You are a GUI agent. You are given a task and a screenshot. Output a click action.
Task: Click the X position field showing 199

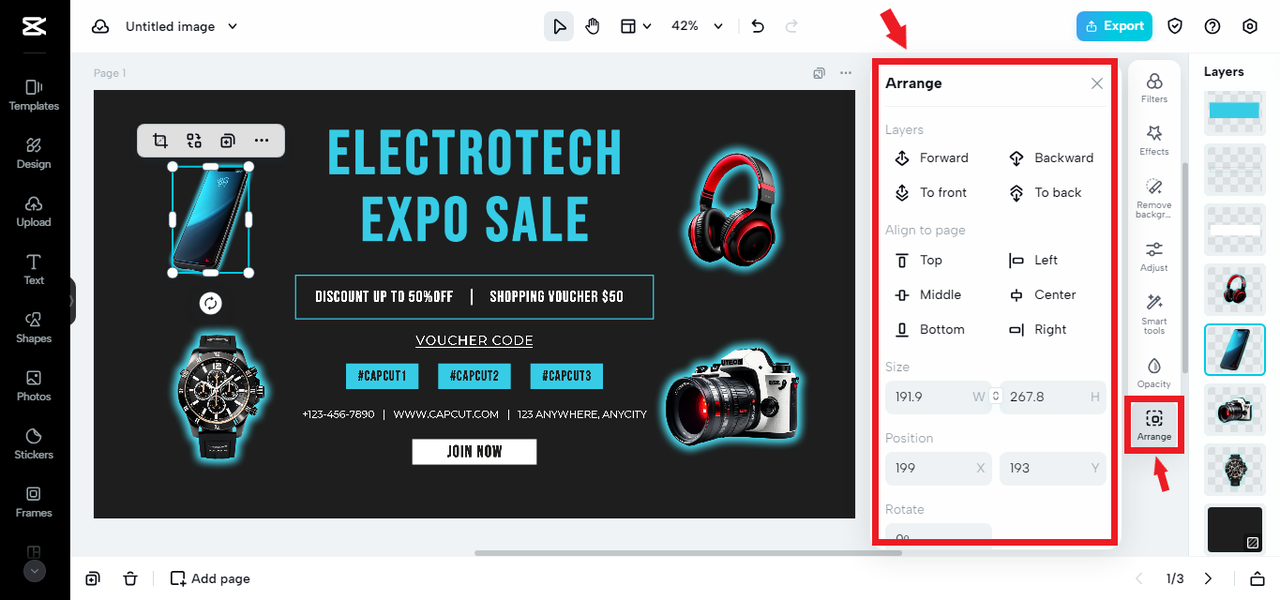(x=938, y=468)
